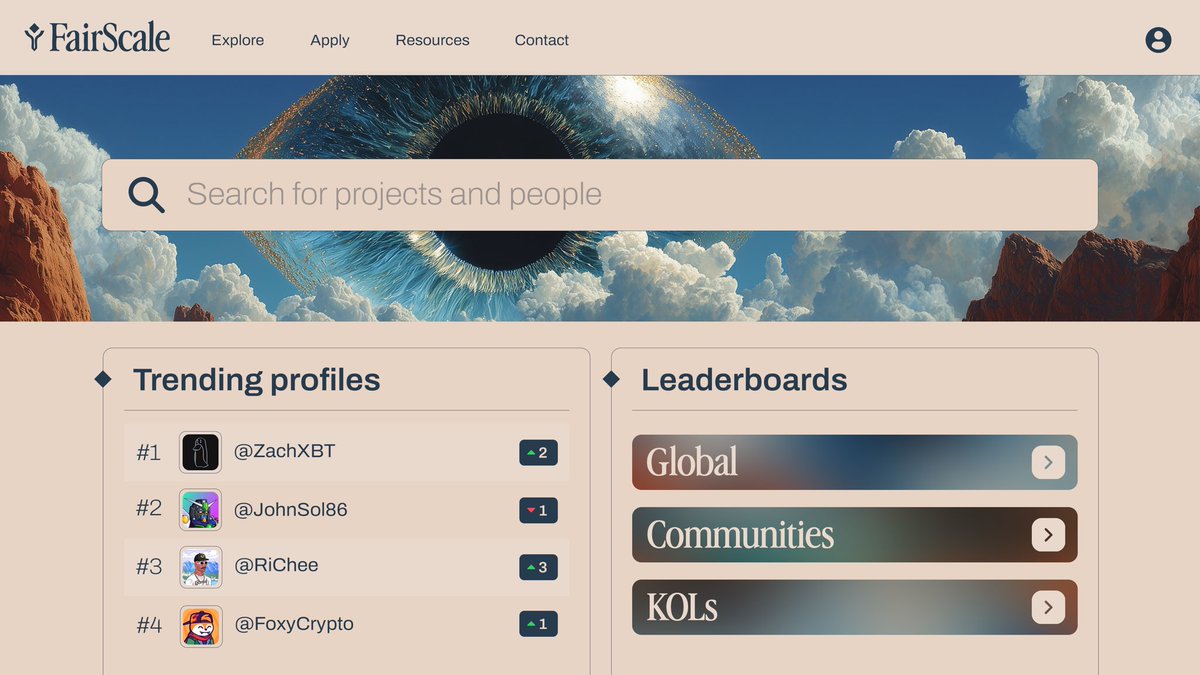Toggle @RiChee's rank change indicator
This screenshot has width=1200, height=675.
(x=538, y=567)
